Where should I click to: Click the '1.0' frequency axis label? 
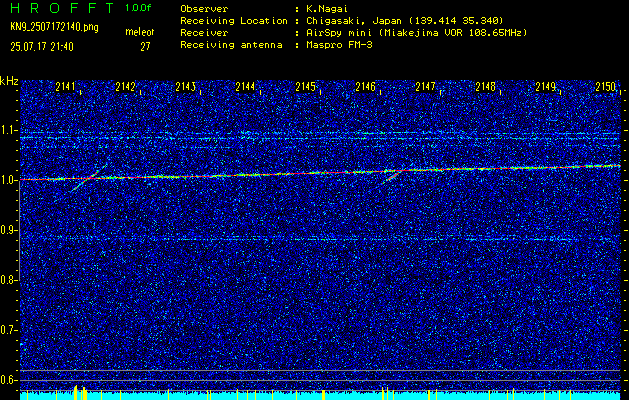(8, 180)
